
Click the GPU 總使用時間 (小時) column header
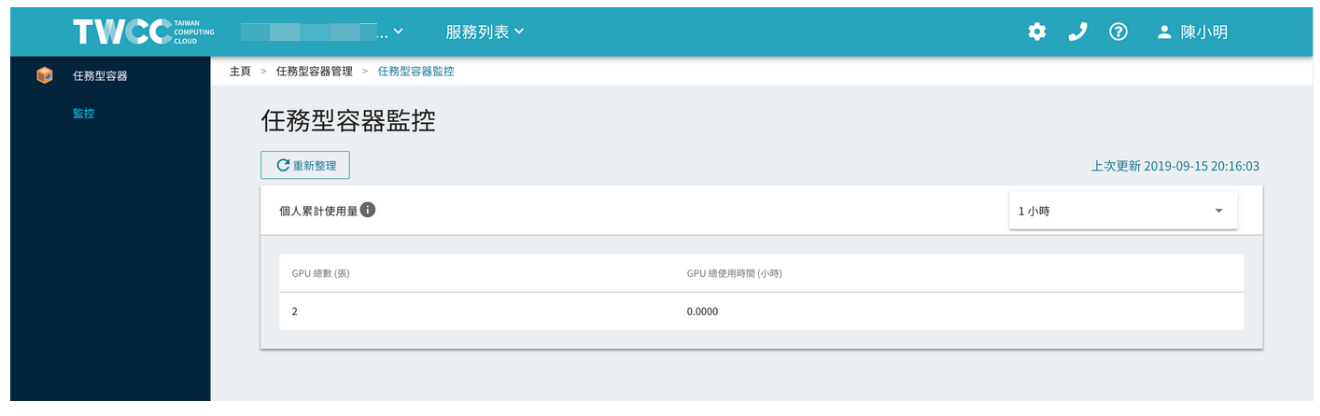(734, 273)
